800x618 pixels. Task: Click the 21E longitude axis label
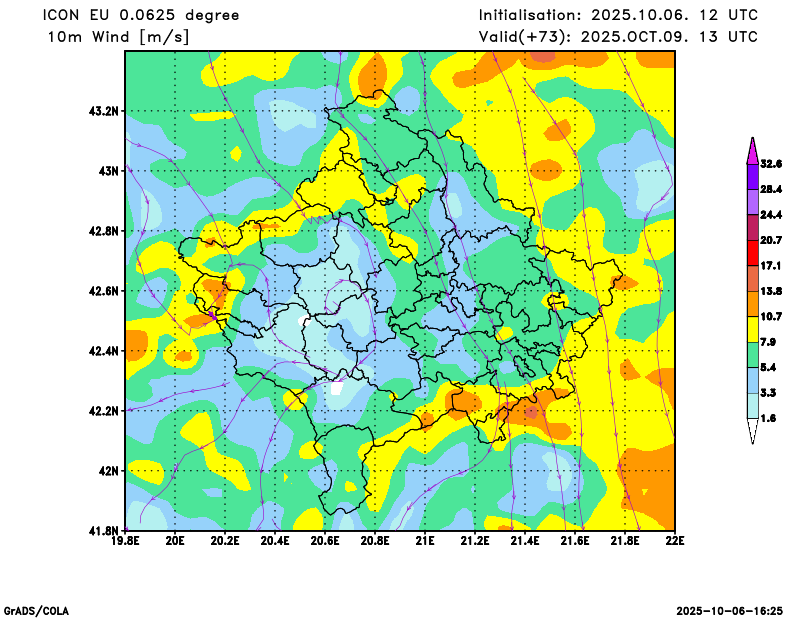(425, 541)
